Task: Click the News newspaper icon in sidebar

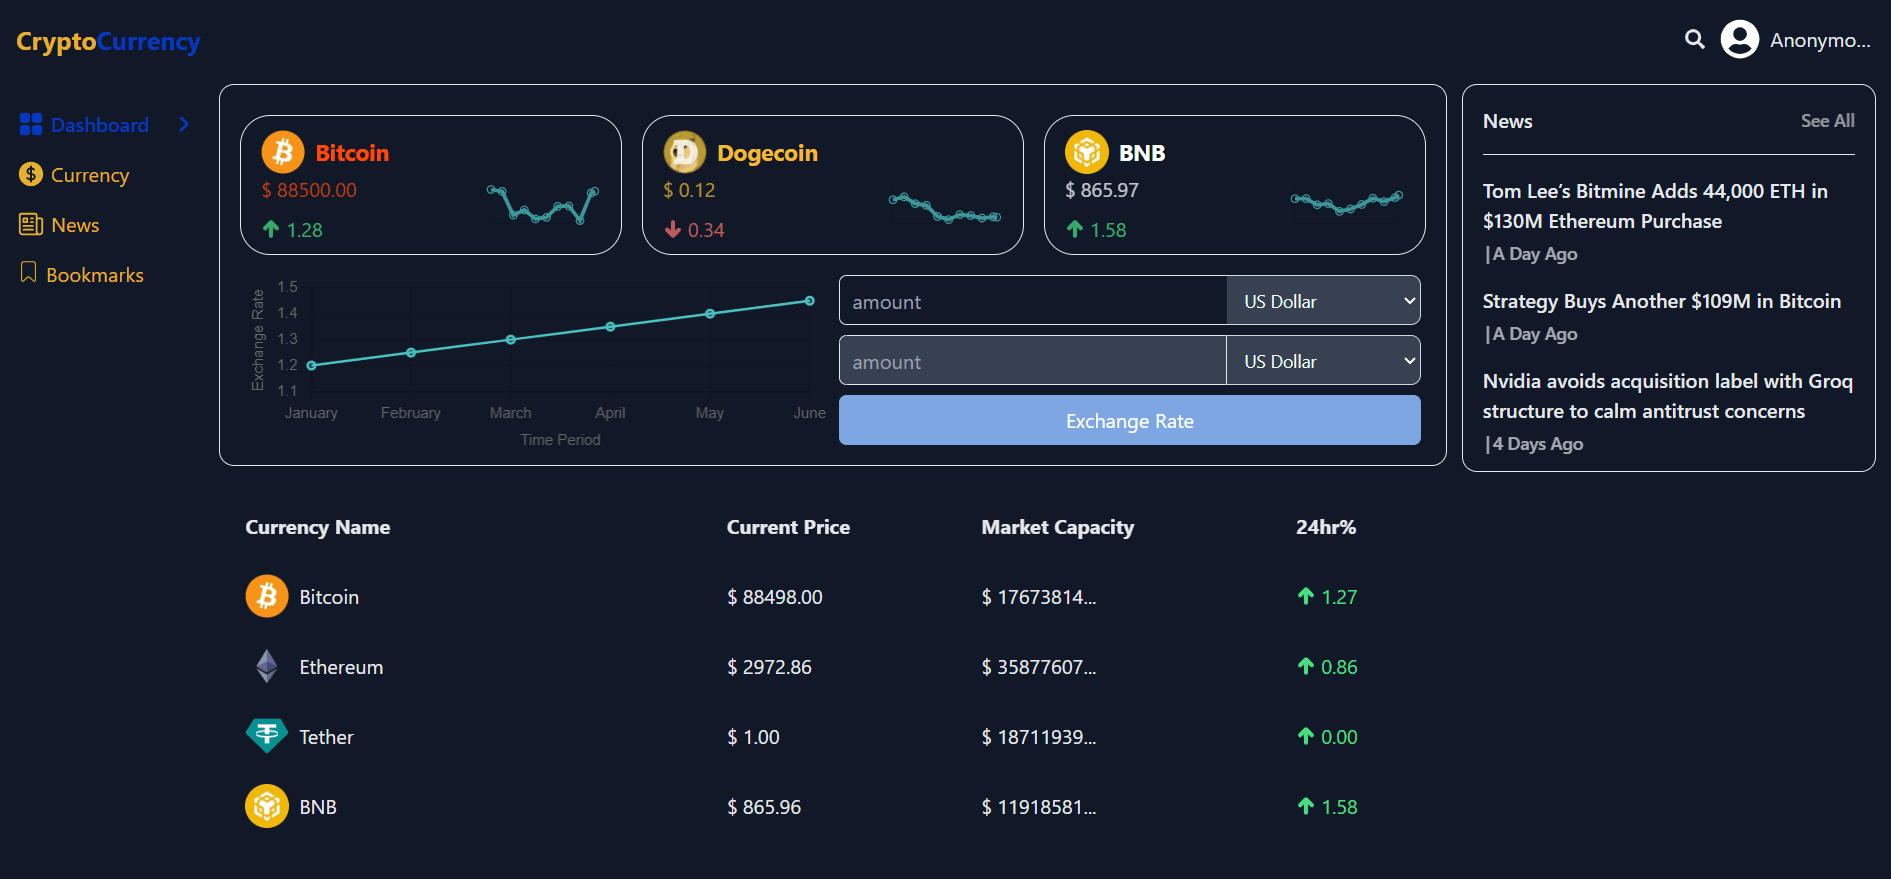Action: (31, 224)
